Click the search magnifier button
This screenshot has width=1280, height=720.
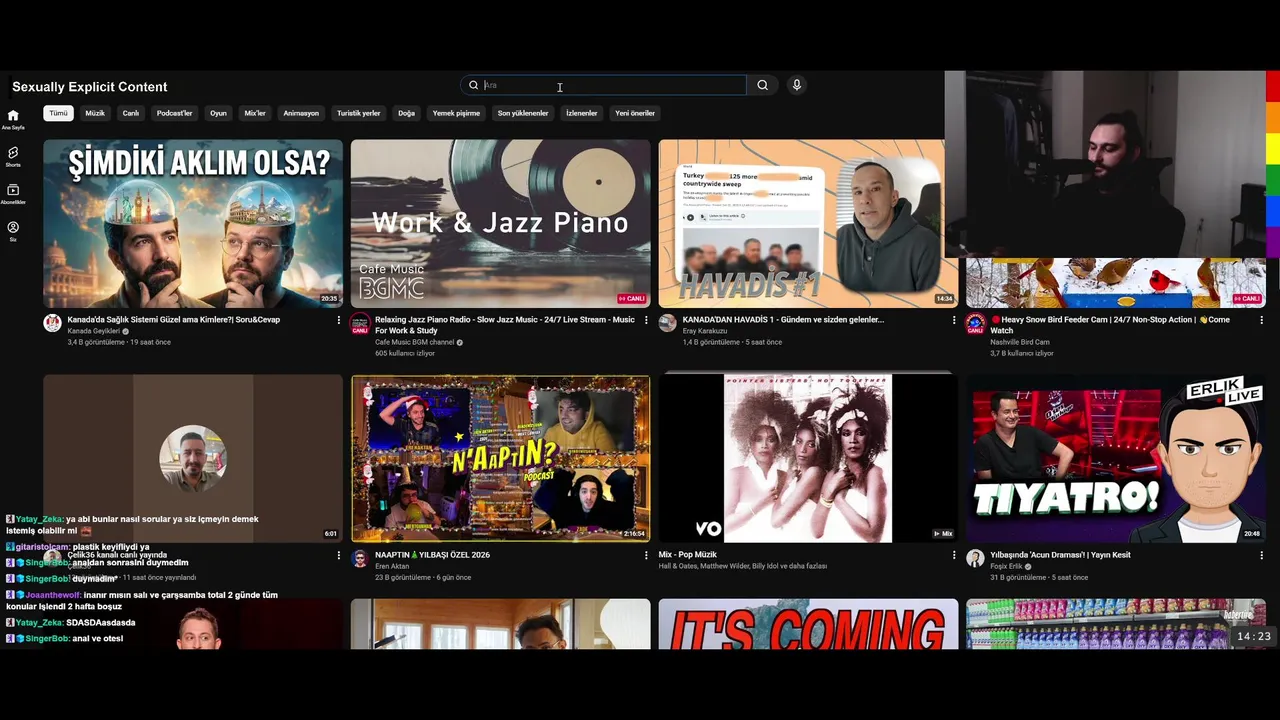click(x=763, y=85)
